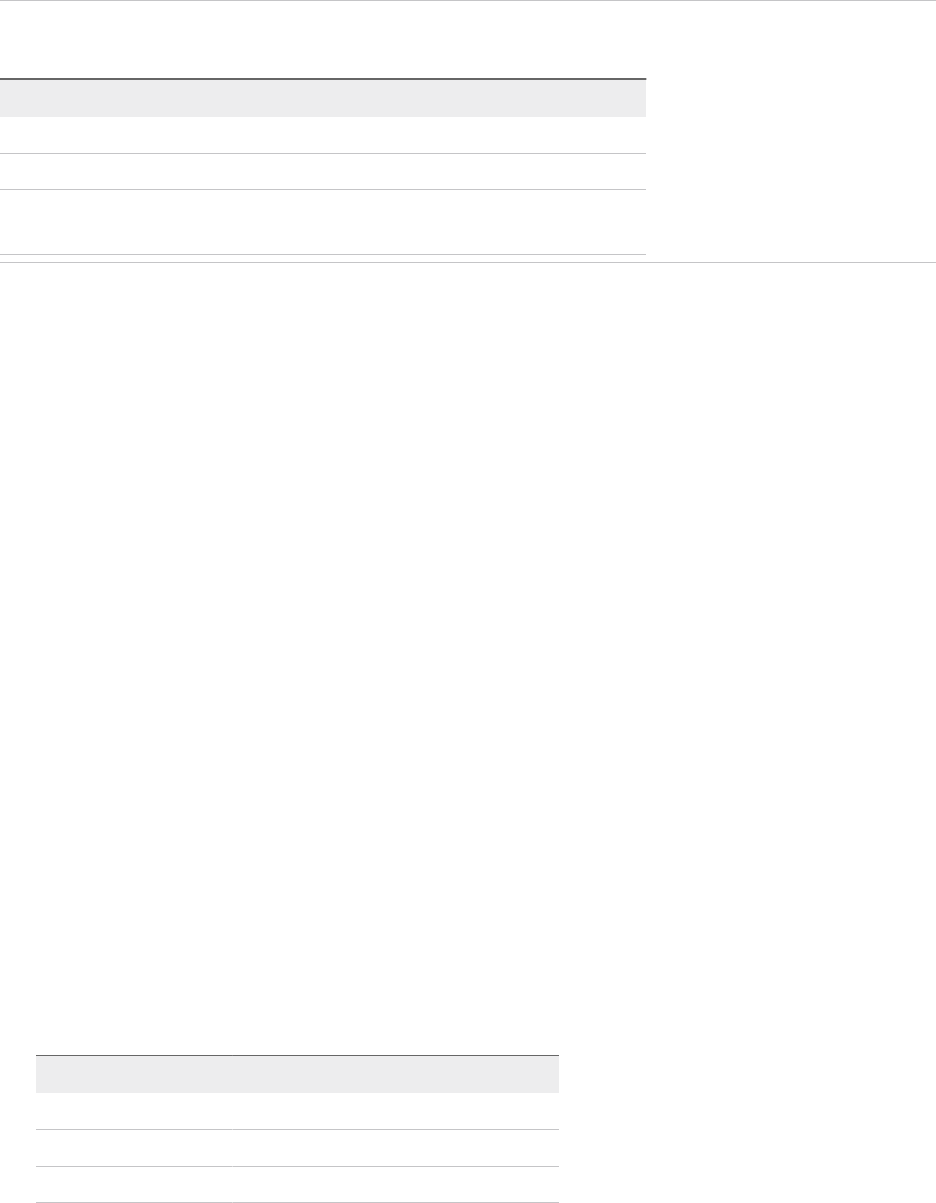Click the bottom border line of the wider table
Screen dimensions: 936x1203
coord(323,255)
